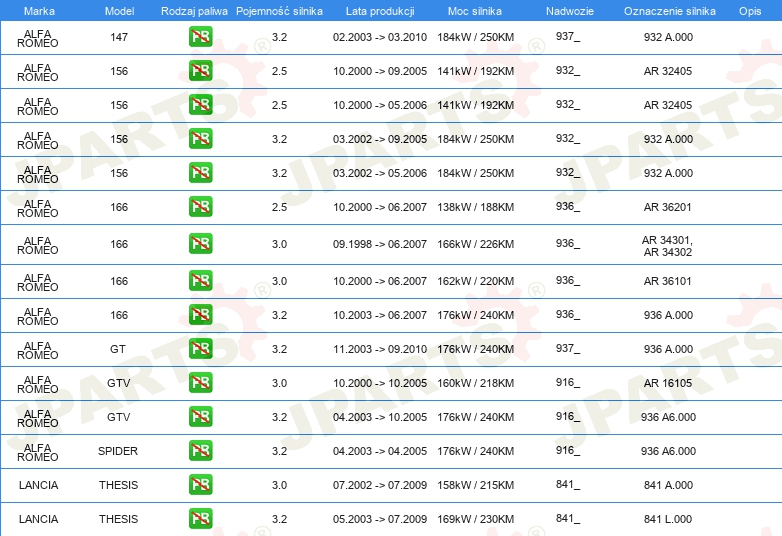The width and height of the screenshot is (782, 536).
Task: Click the Marka column header
Action: (39, 11)
